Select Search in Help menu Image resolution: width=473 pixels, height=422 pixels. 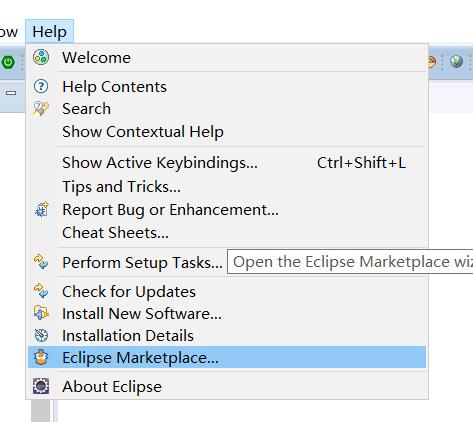(x=227, y=109)
